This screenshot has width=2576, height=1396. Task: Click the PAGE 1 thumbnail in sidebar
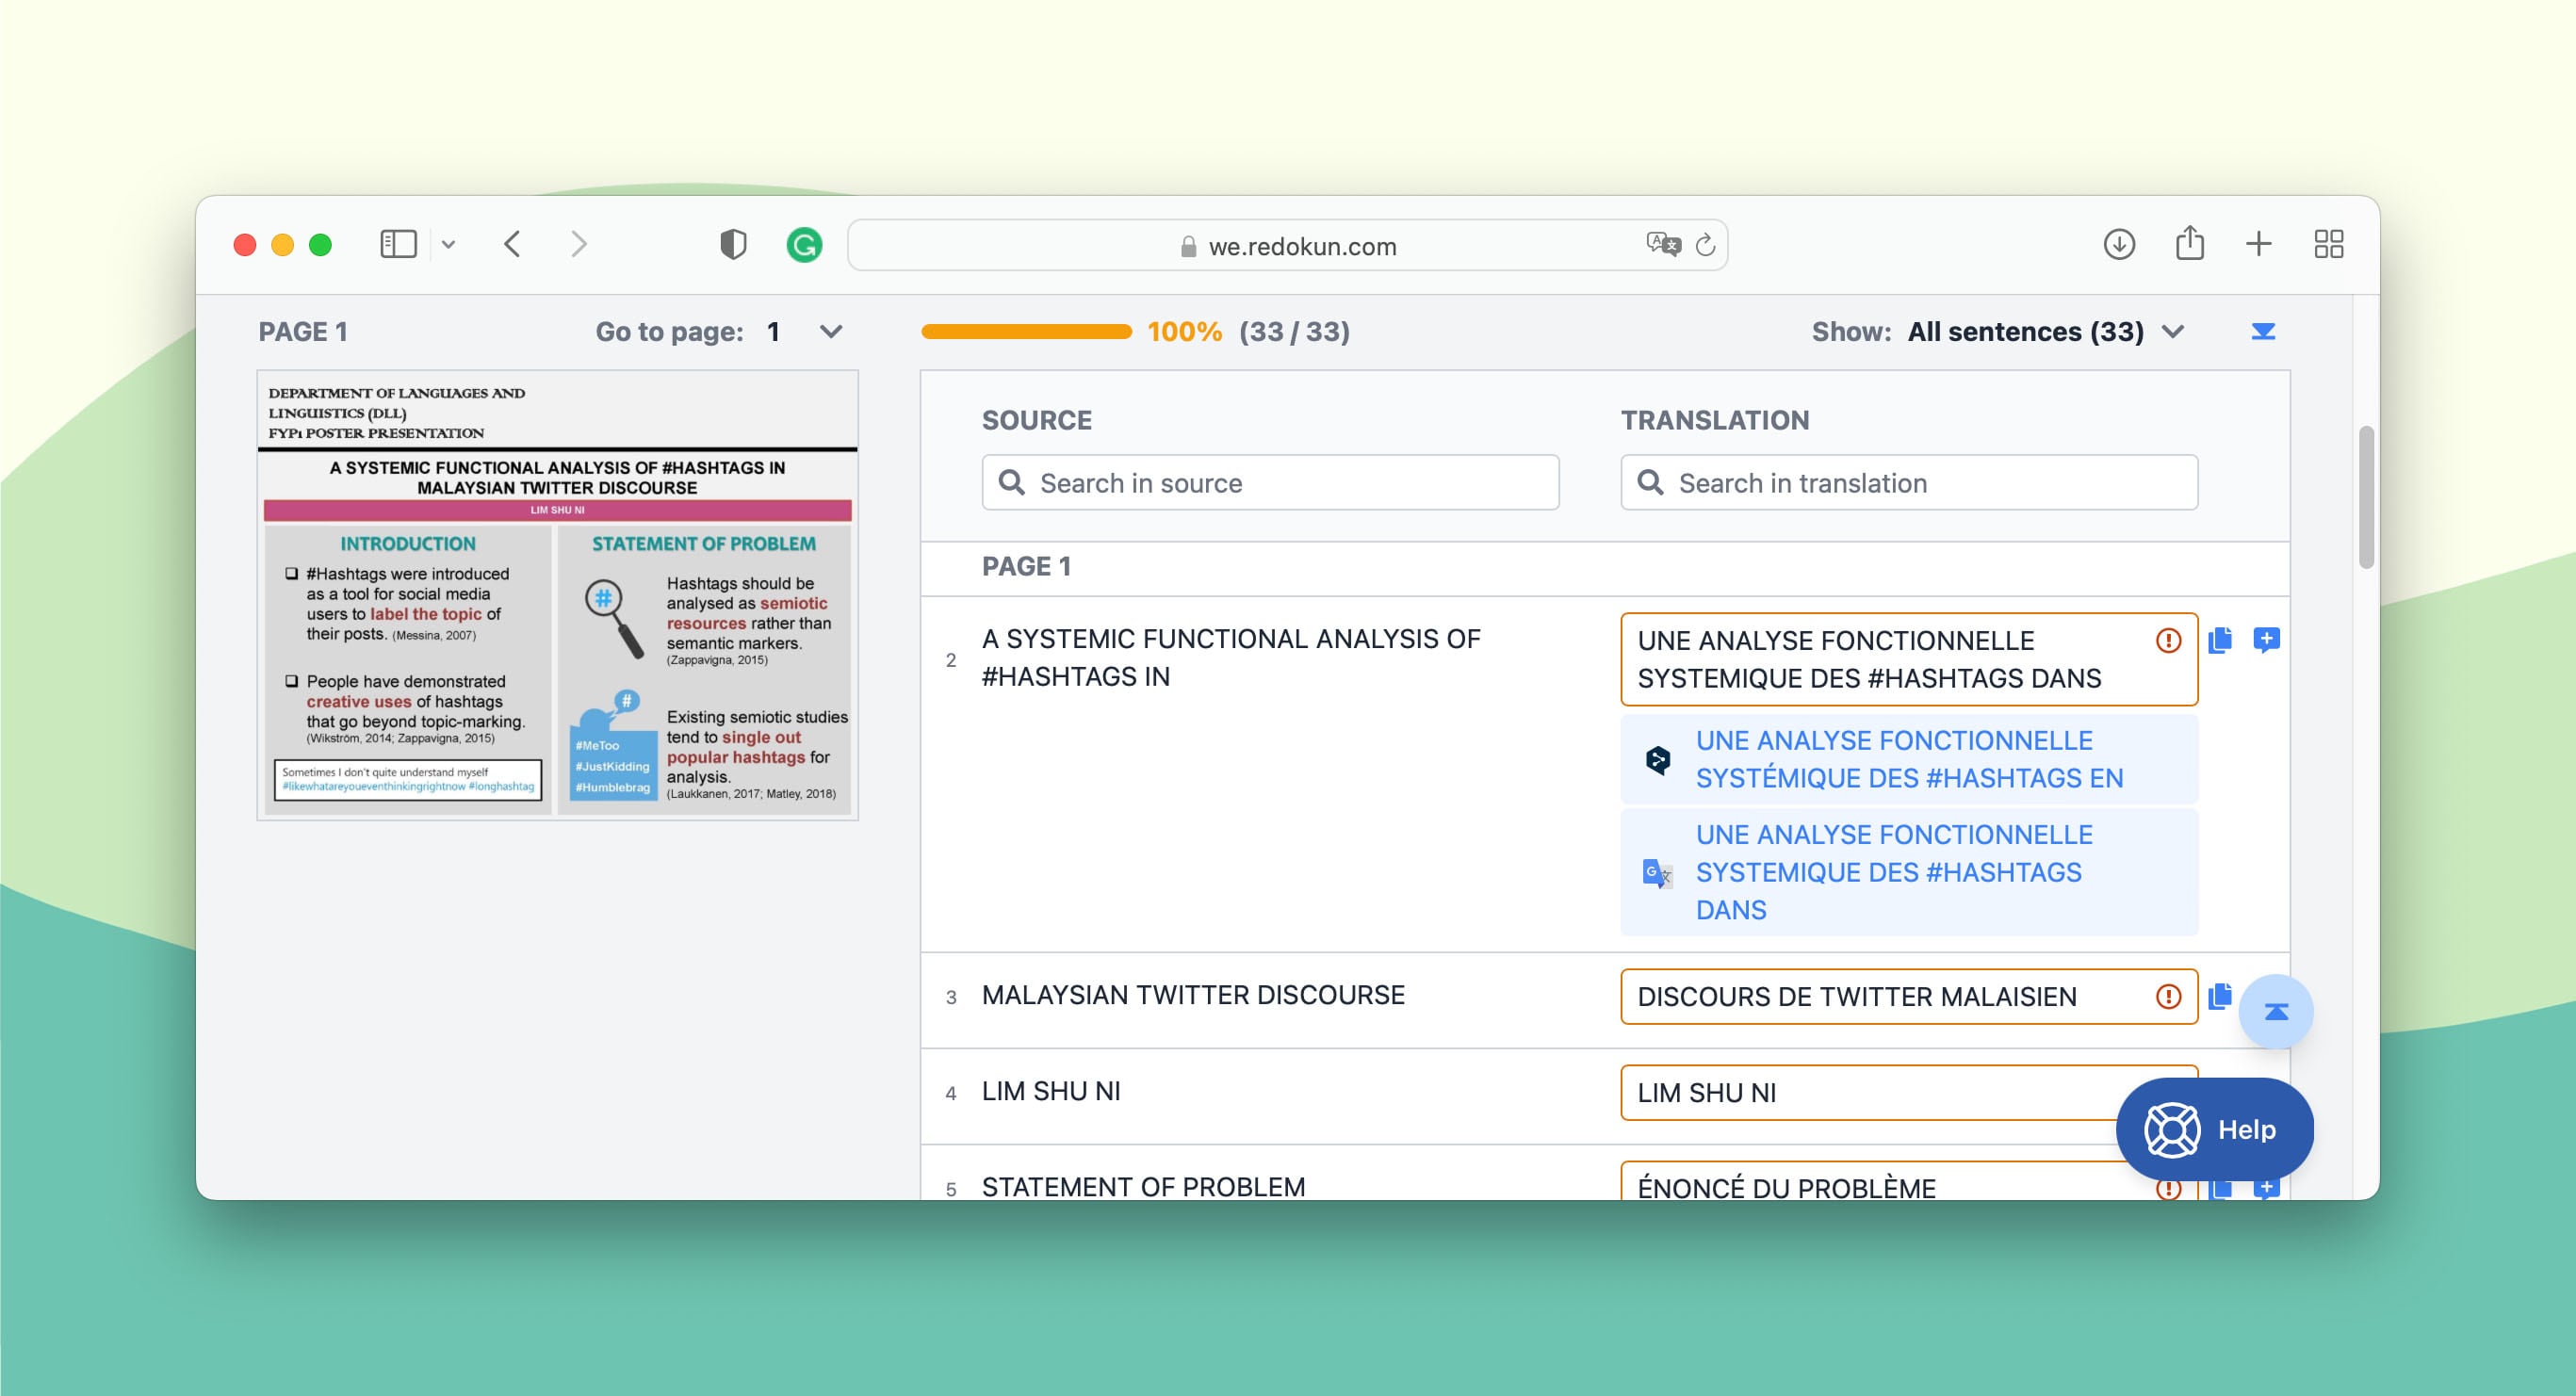(x=562, y=598)
